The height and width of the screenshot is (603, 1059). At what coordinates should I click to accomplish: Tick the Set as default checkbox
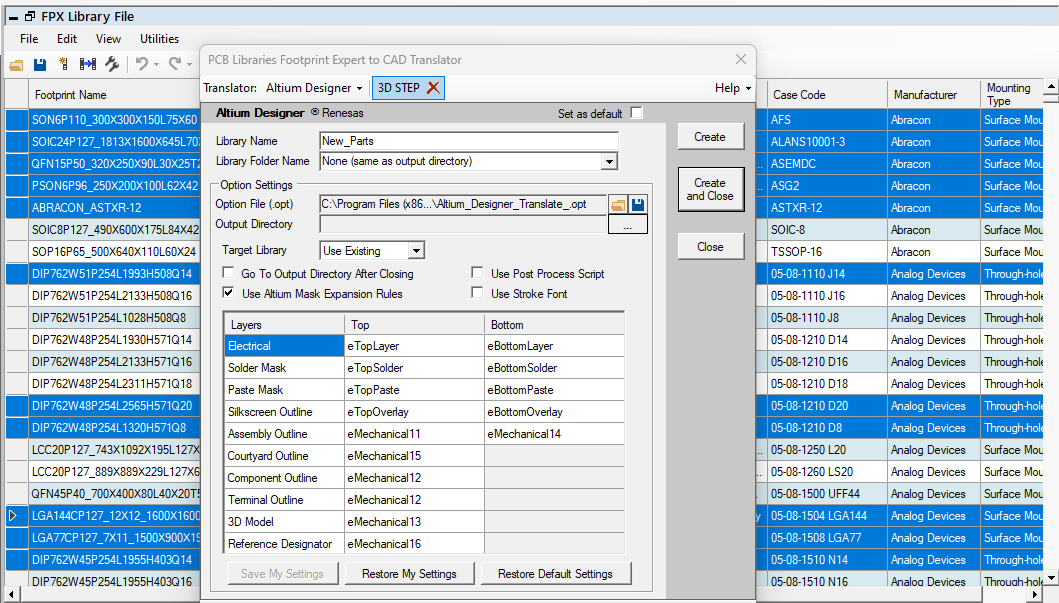point(636,113)
